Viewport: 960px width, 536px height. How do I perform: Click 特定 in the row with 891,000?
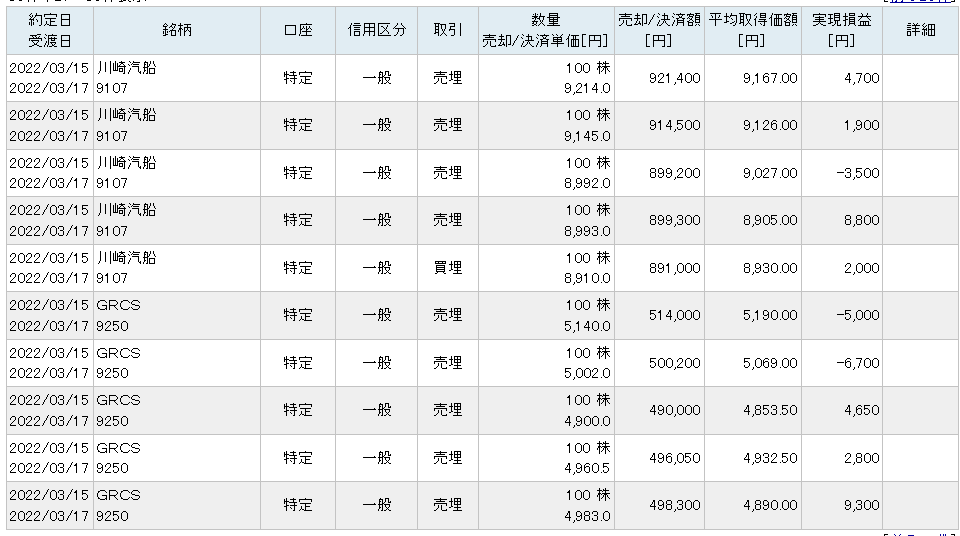[298, 268]
